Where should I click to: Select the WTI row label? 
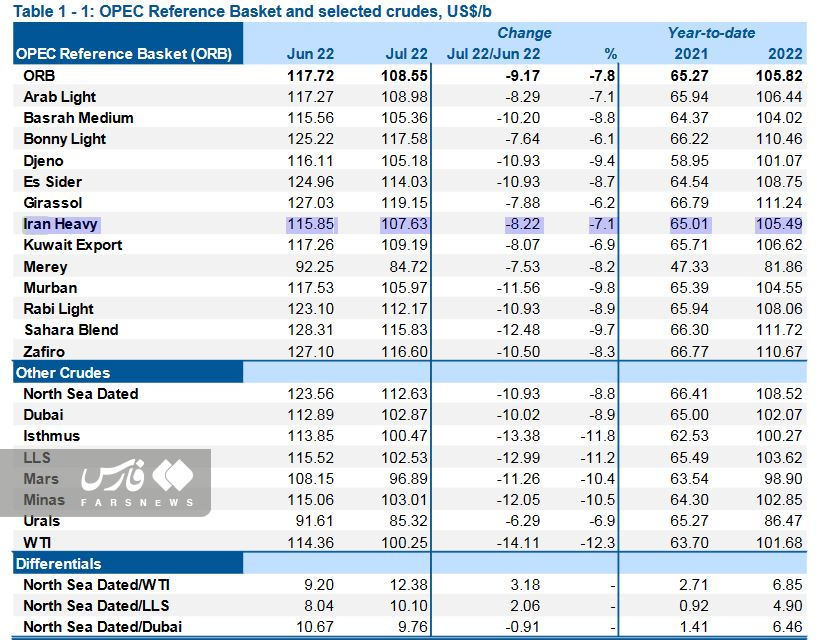coord(37,542)
